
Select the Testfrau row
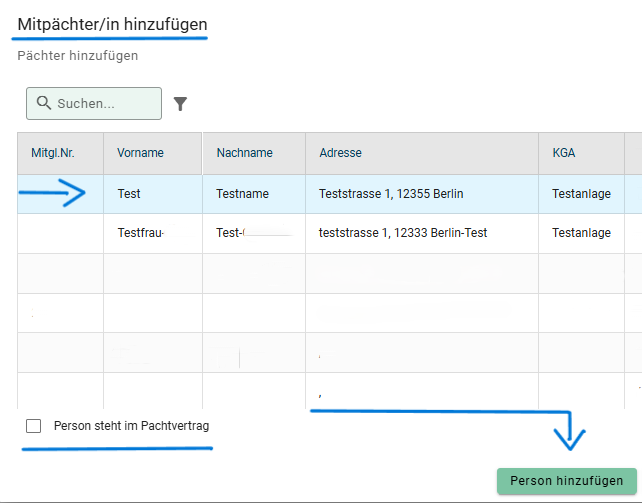[140, 233]
